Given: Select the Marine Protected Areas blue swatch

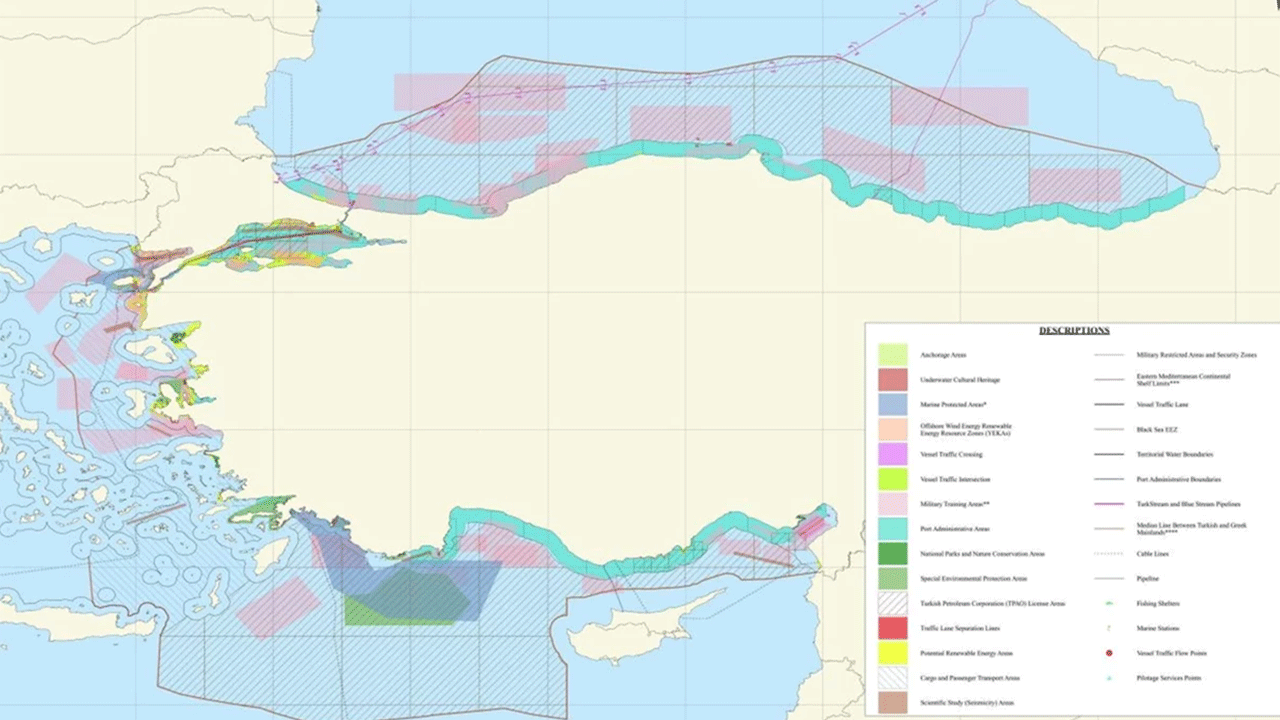Looking at the screenshot, I should tap(892, 405).
